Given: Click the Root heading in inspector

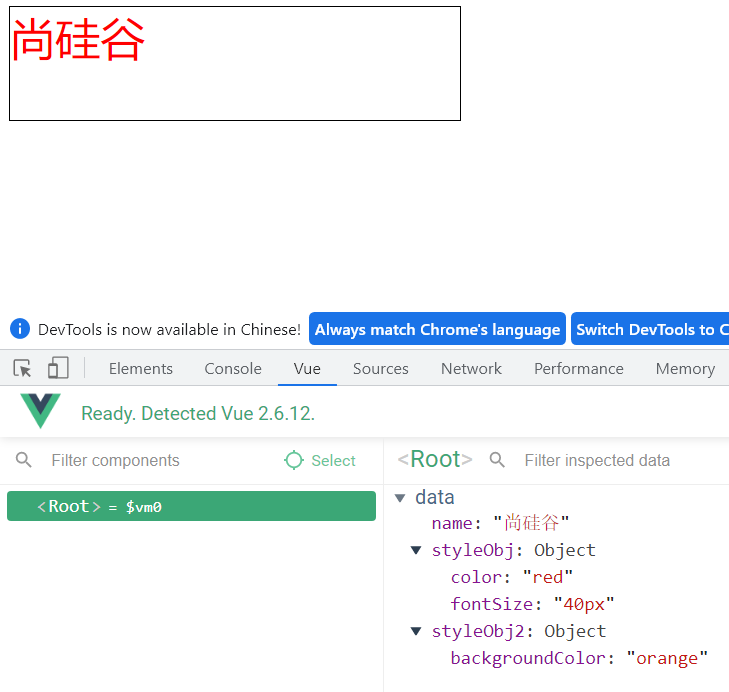Looking at the screenshot, I should (x=435, y=459).
